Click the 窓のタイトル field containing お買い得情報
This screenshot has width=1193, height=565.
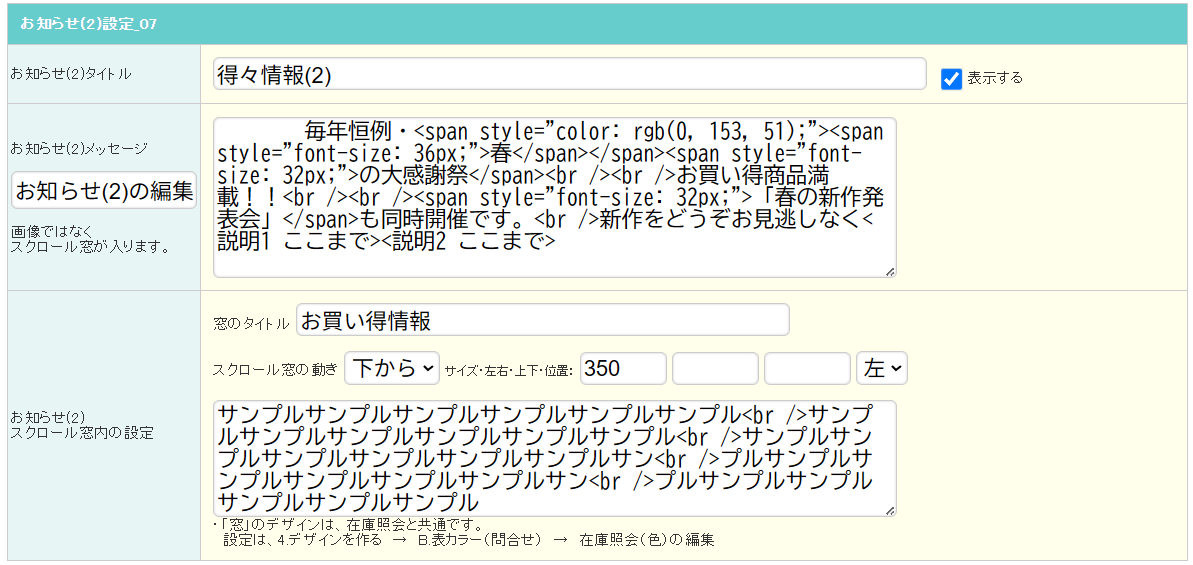[542, 322]
